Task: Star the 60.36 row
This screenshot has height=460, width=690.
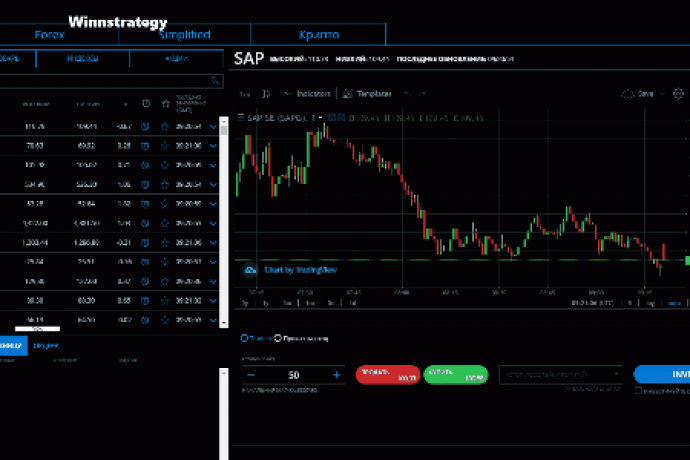Action: [165, 301]
